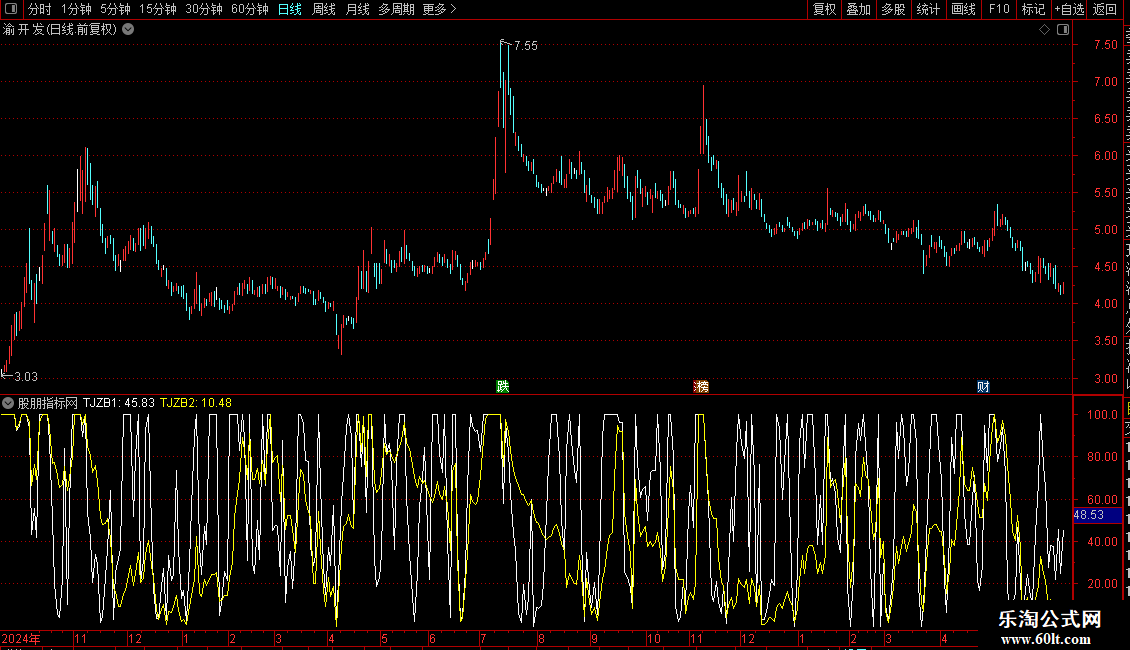Click the 2024年 label on the time axis

(x=21, y=638)
